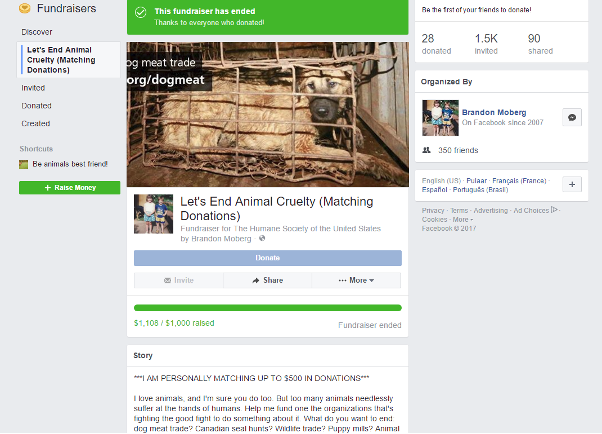Expand the More dropdown menu
The width and height of the screenshot is (602, 434).
pos(356,280)
